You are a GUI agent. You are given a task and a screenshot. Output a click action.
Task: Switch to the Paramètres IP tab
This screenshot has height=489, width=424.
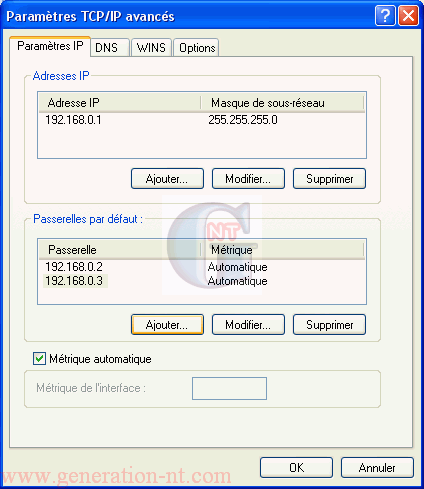coord(50,46)
